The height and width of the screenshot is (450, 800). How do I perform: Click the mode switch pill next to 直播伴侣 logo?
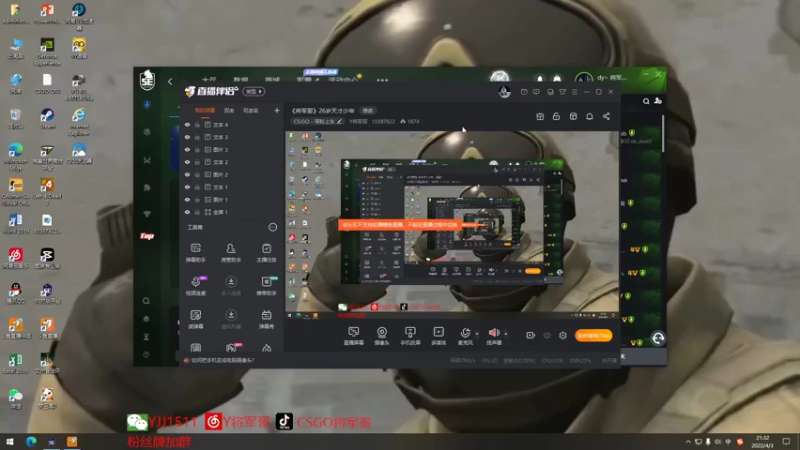254,91
